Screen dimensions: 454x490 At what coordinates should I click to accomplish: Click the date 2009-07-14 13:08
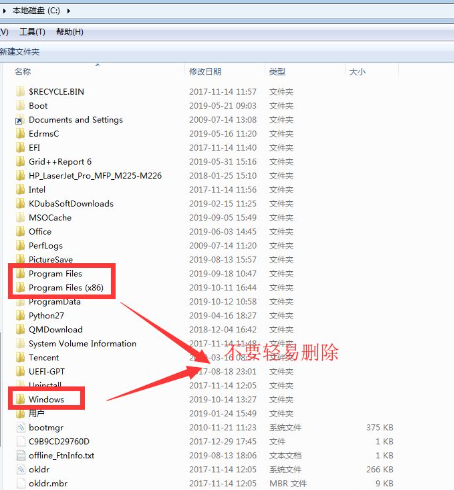click(223, 119)
